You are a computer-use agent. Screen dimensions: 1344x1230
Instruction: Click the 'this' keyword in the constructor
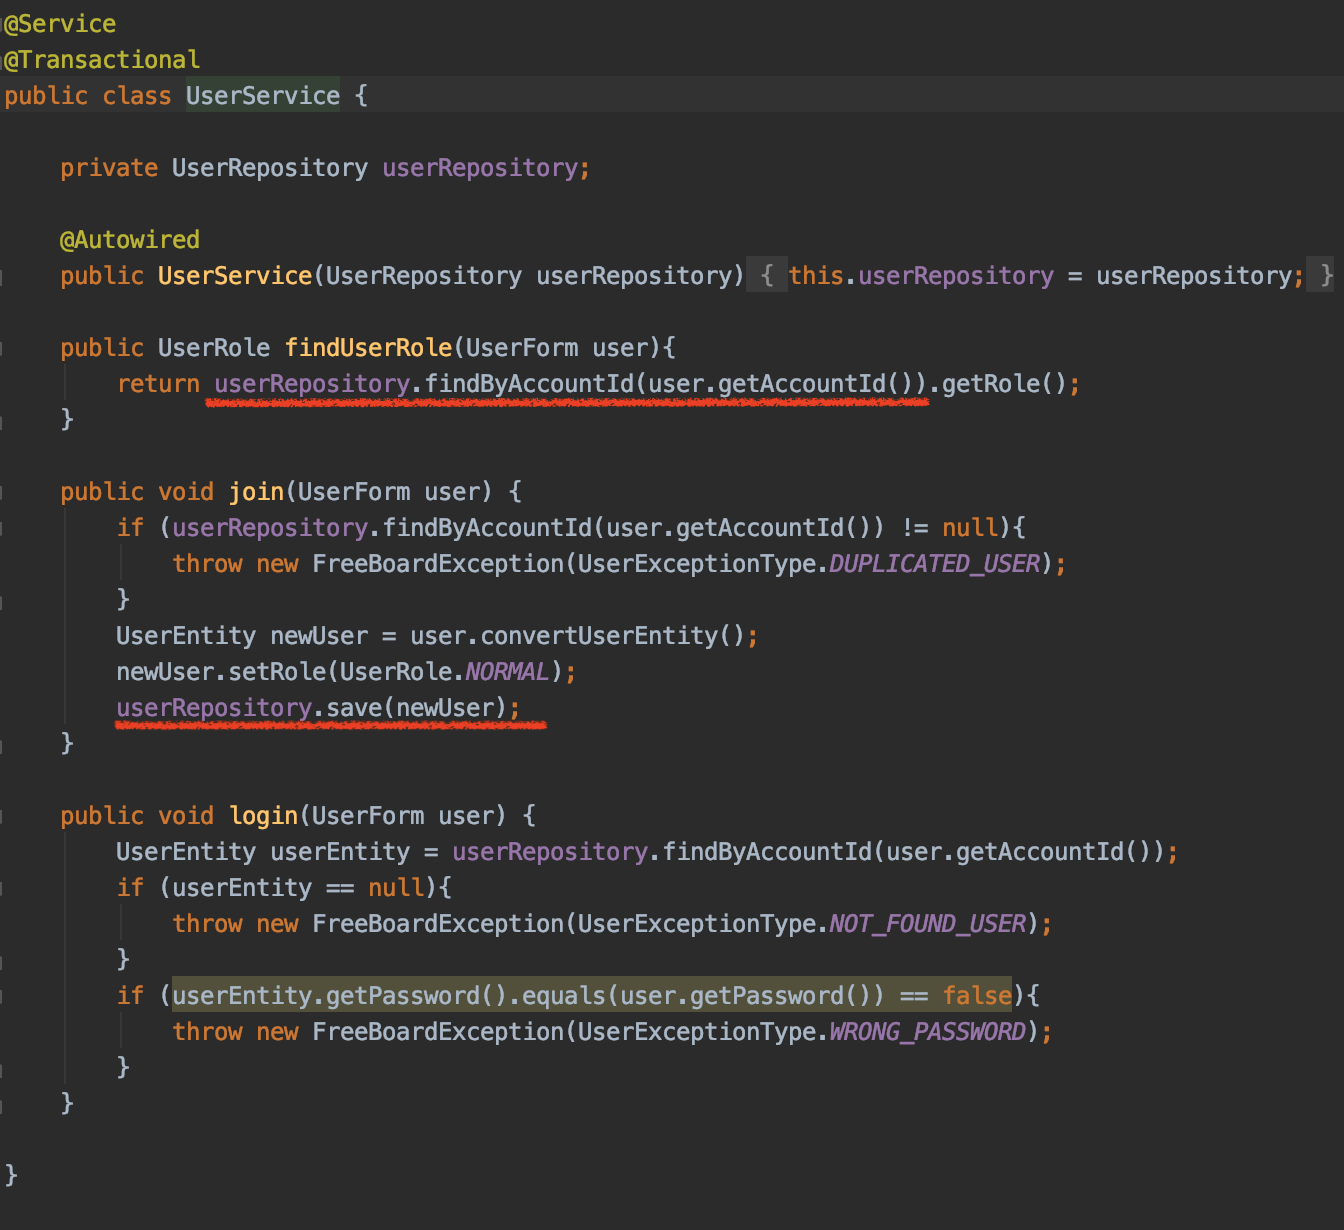816,276
